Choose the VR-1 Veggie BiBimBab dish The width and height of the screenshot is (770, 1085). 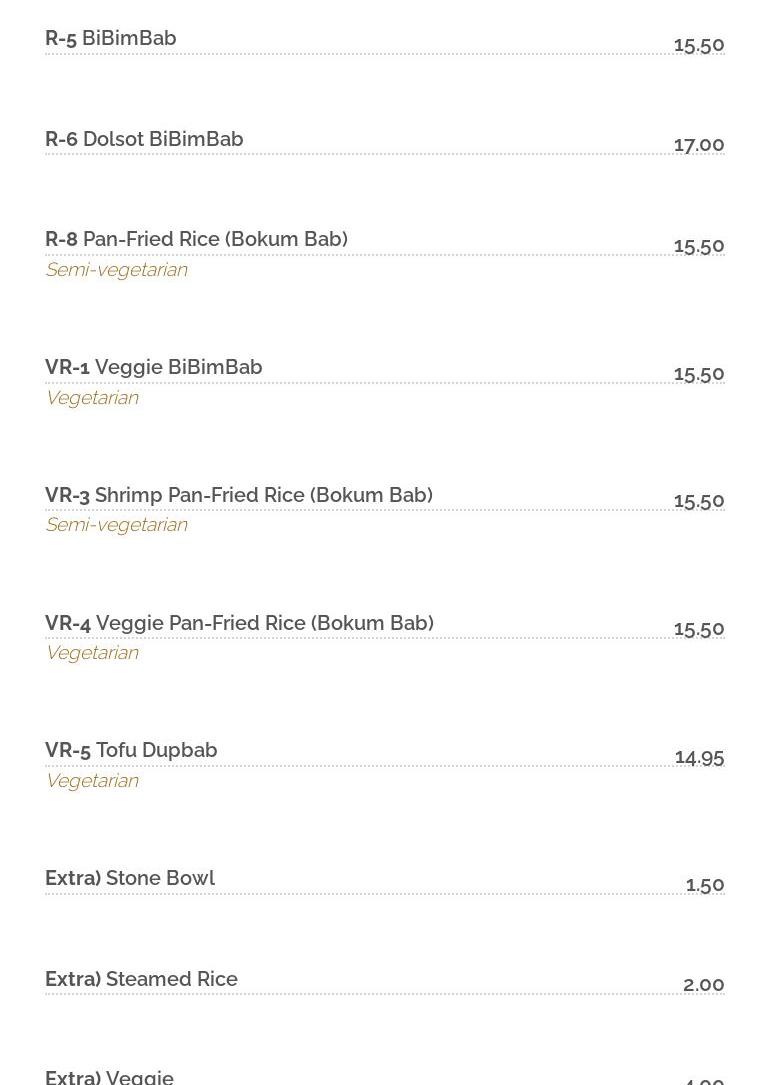point(154,367)
